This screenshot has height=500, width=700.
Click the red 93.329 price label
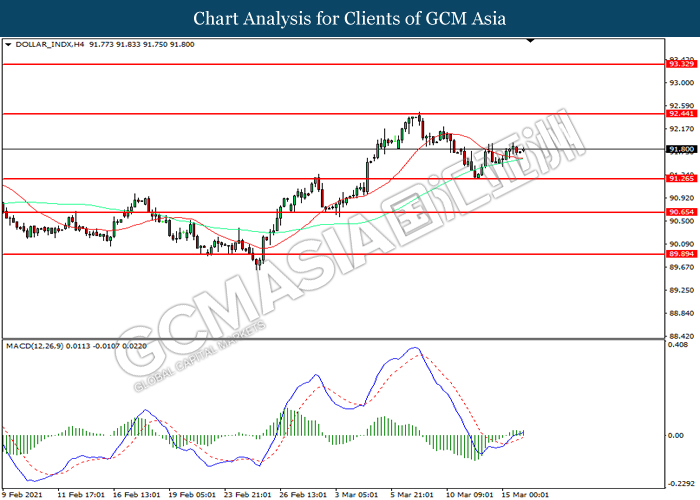tap(682, 64)
